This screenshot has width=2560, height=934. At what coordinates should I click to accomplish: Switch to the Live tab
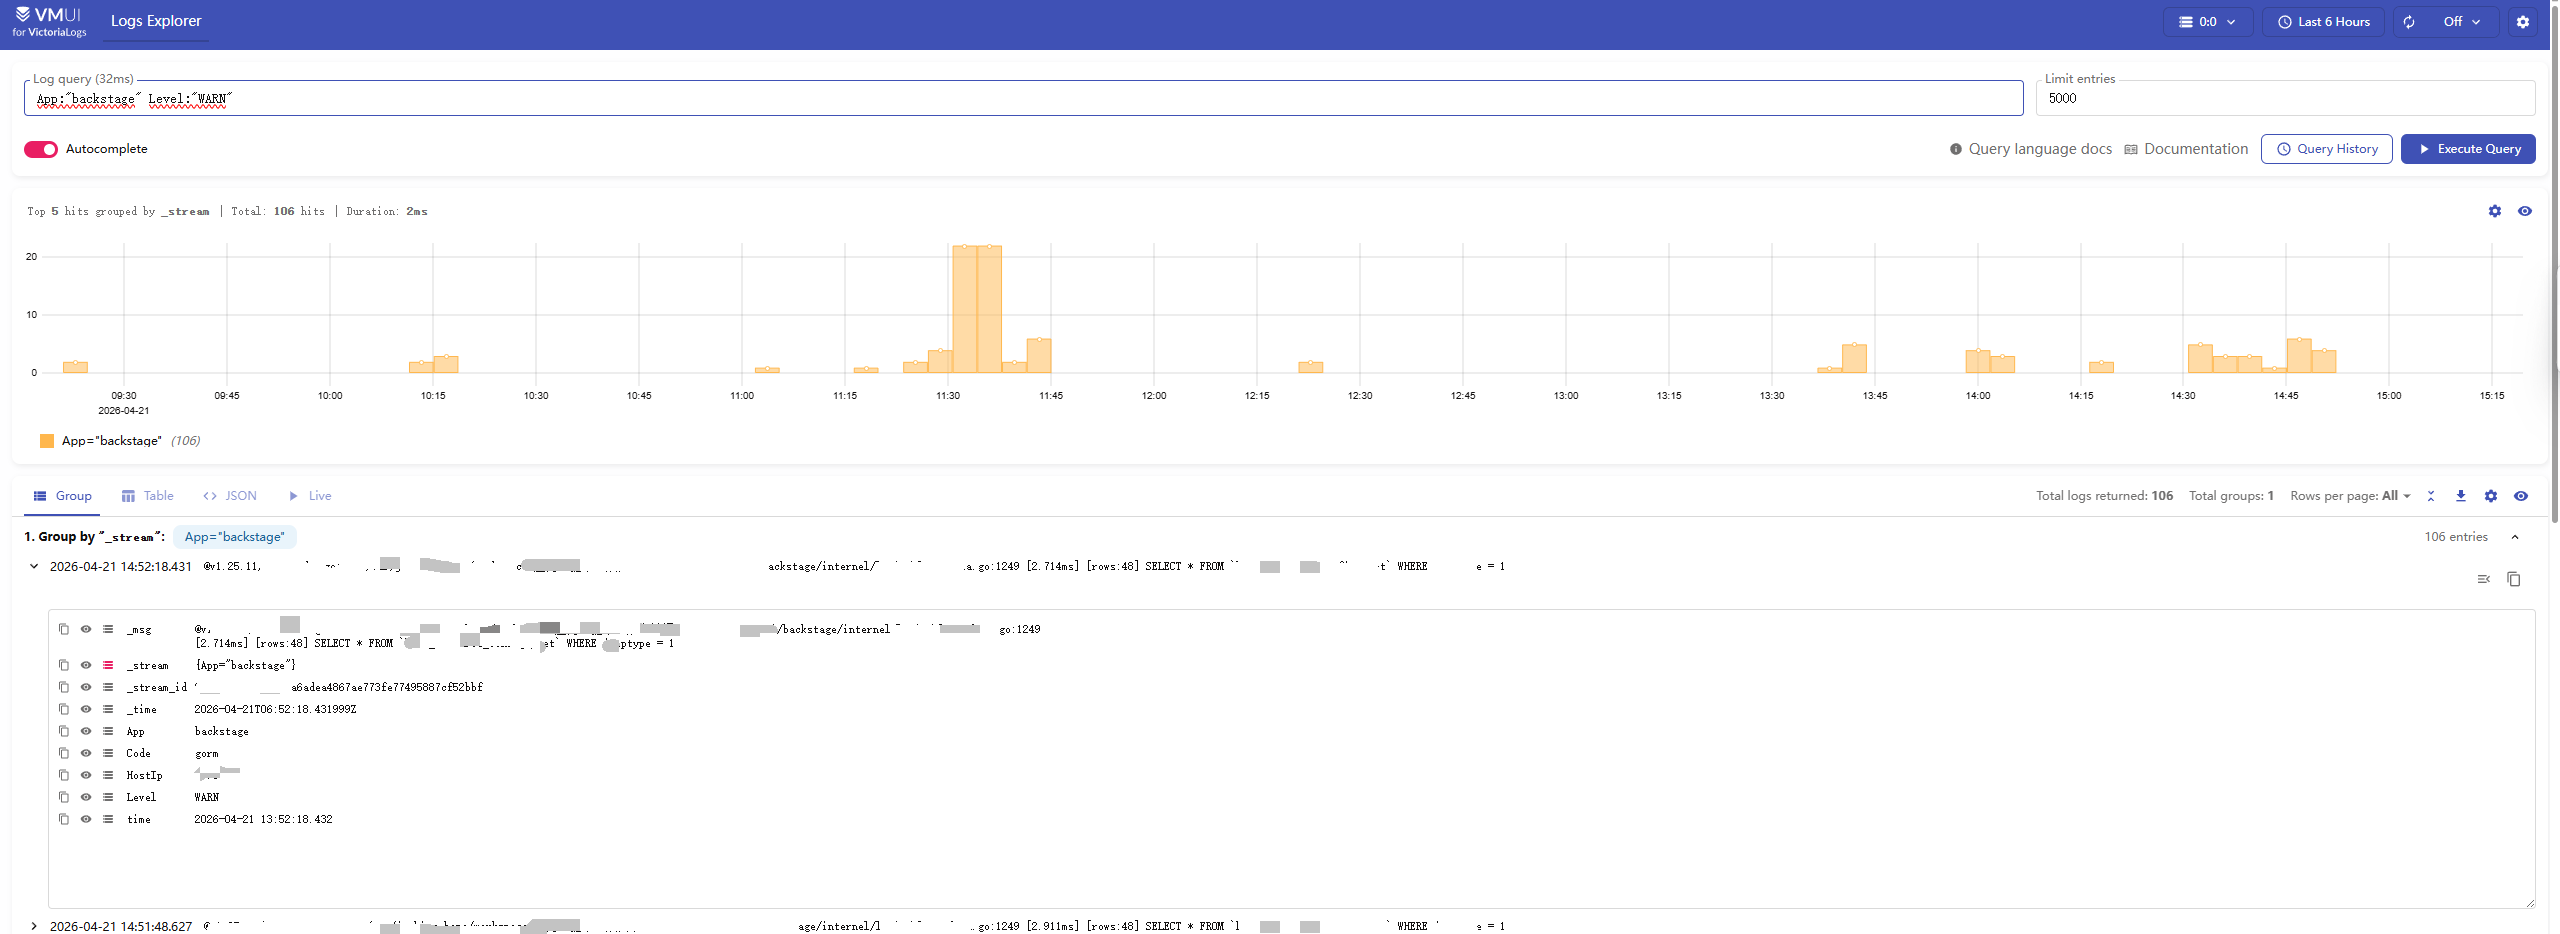[310, 496]
